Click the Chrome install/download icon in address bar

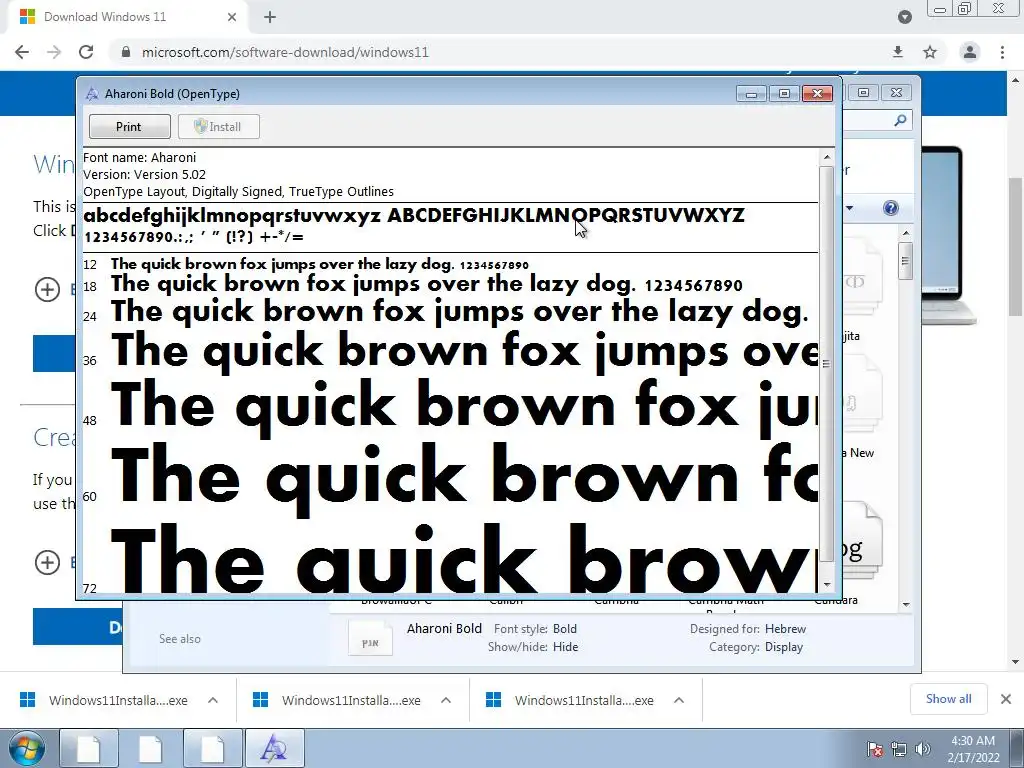(898, 52)
